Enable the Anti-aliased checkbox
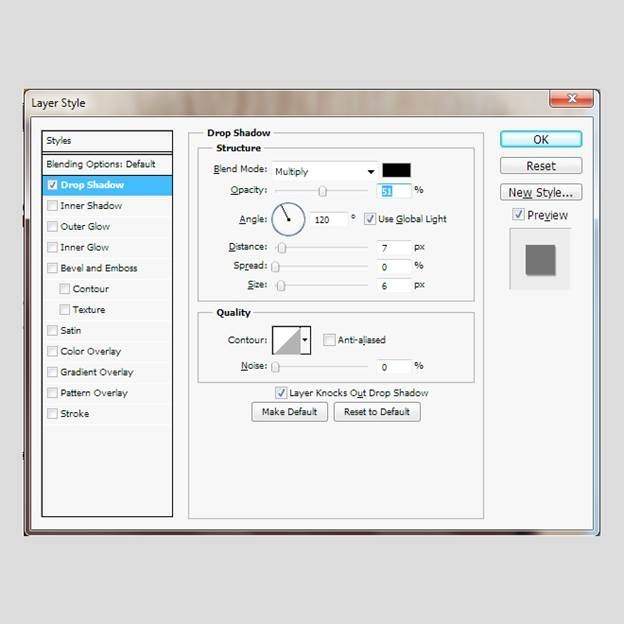 click(329, 340)
